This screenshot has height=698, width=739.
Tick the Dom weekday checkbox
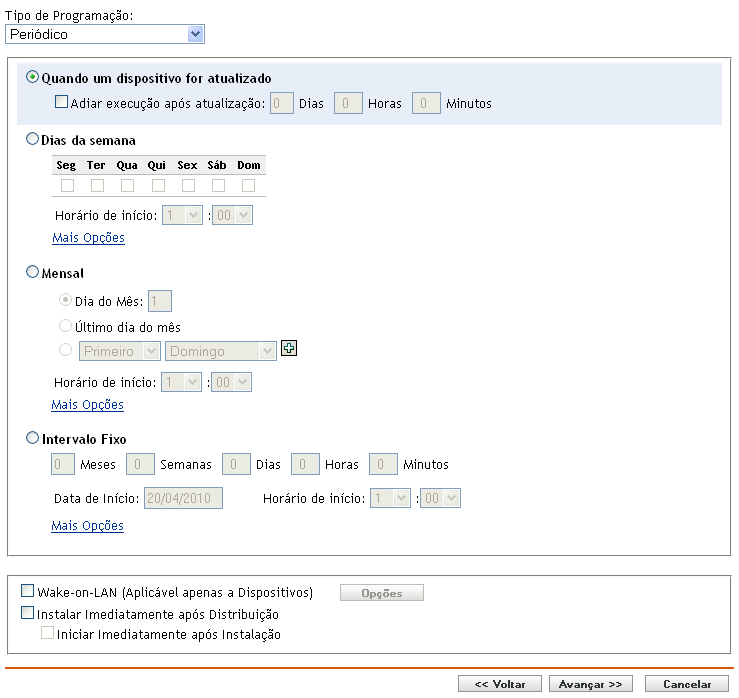point(248,185)
